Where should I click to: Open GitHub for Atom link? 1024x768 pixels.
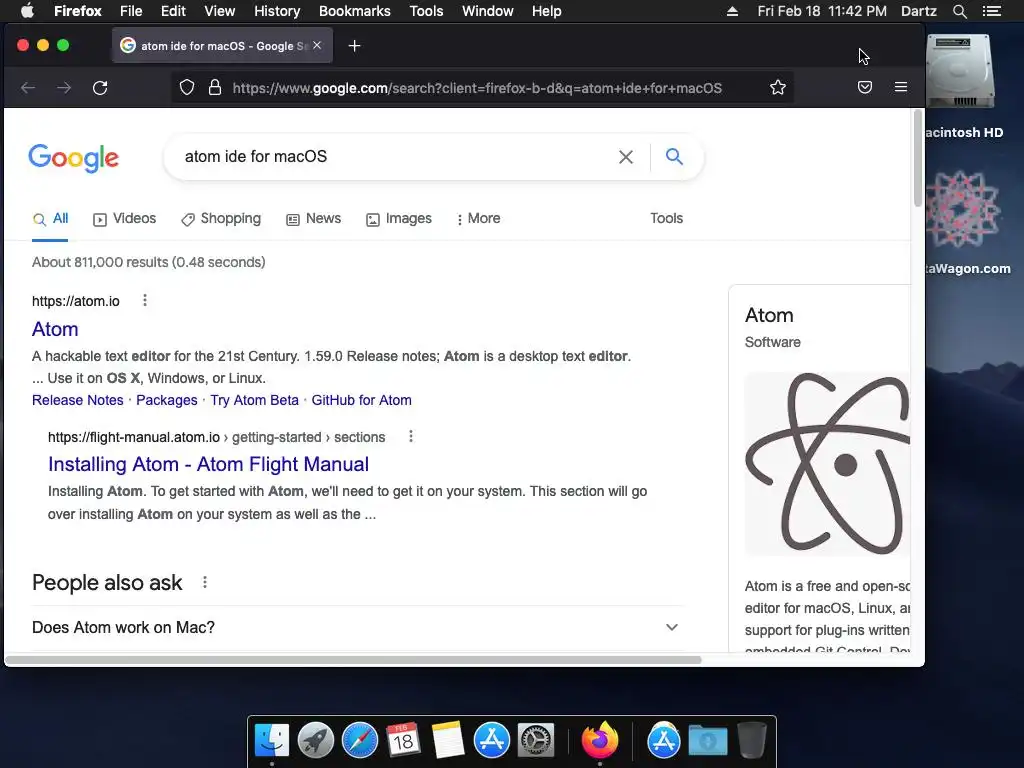tap(361, 400)
